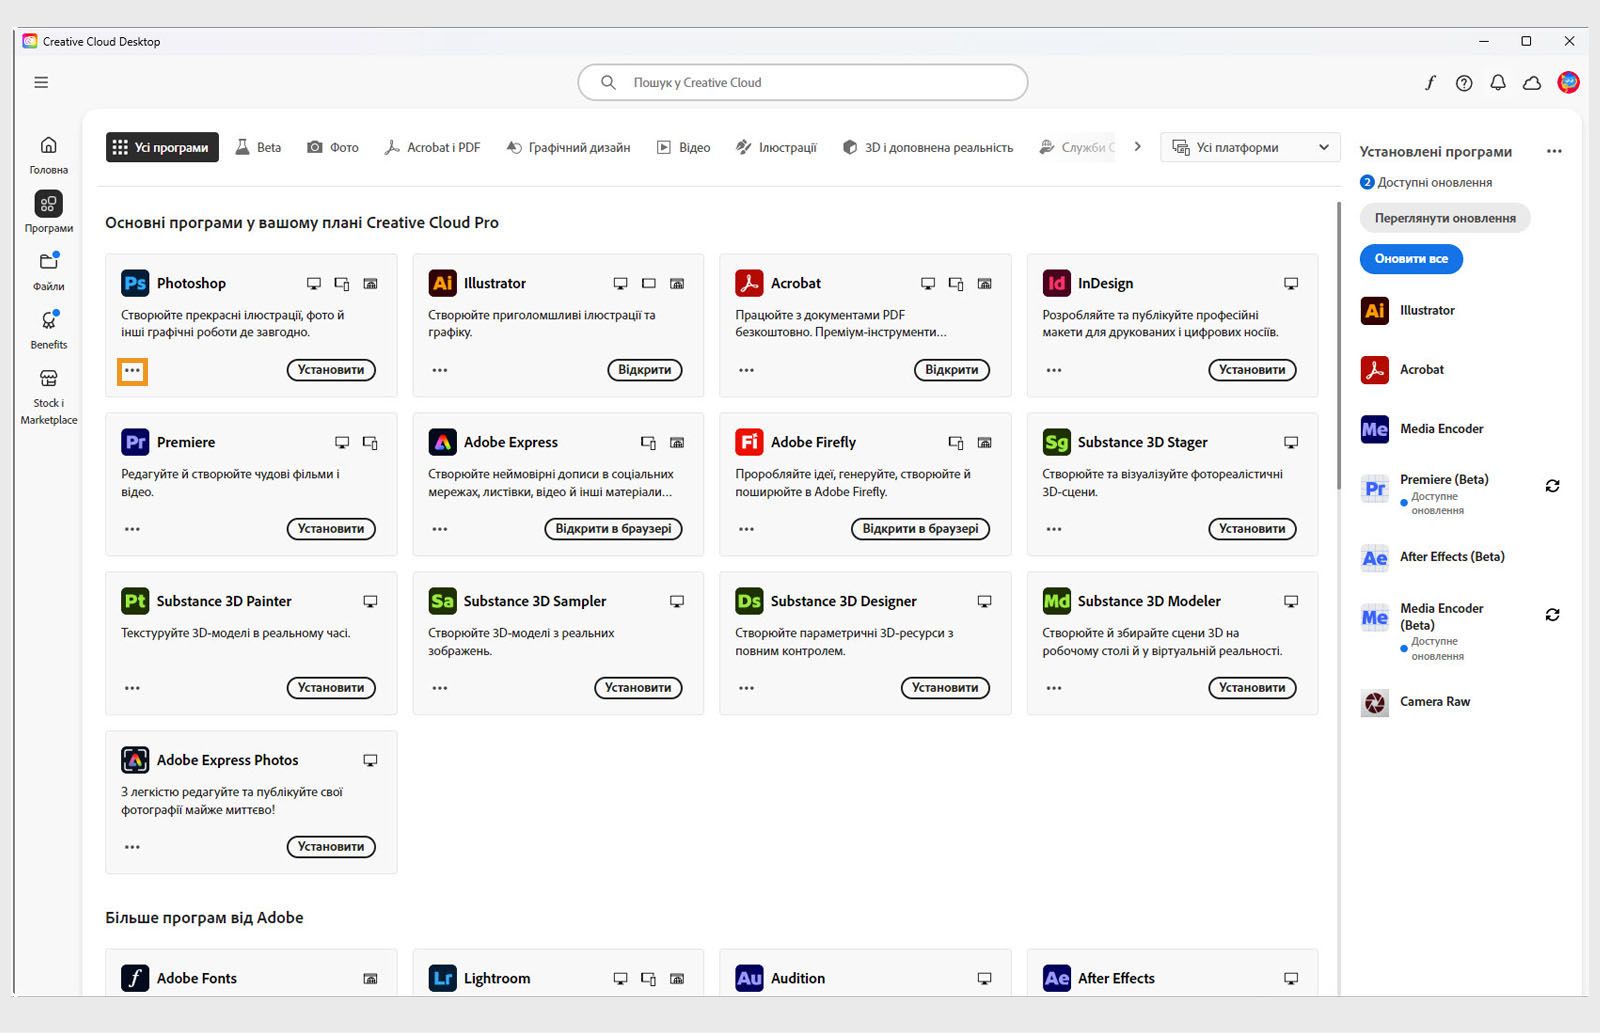This screenshot has width=1600, height=1033.
Task: Go to Головна in sidebar
Action: (48, 154)
